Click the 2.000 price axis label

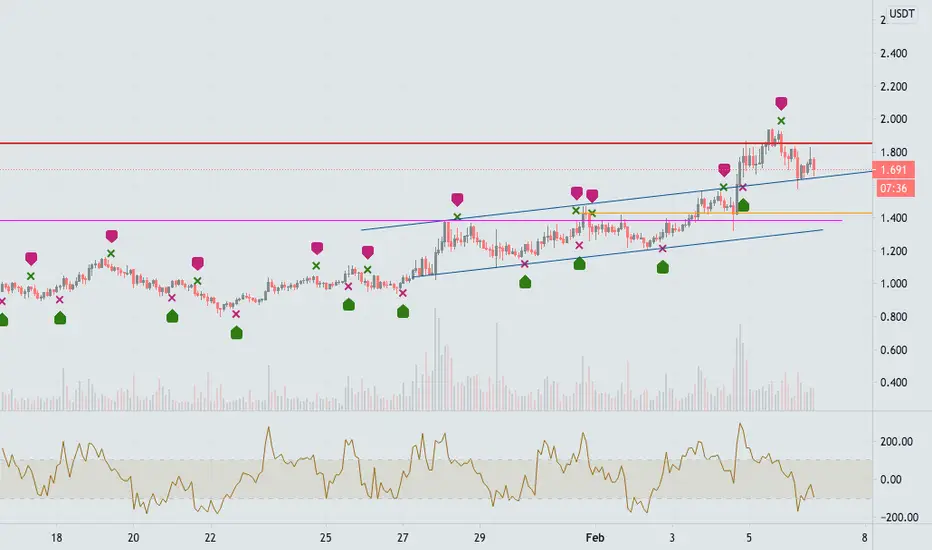point(893,119)
